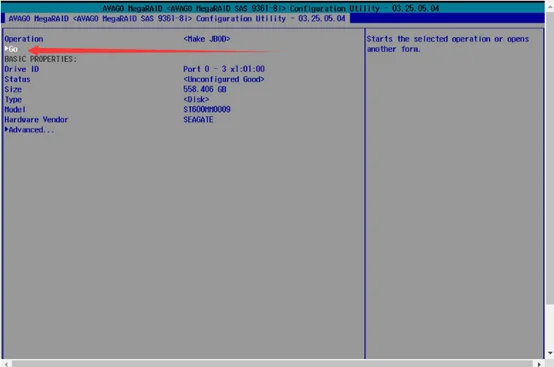Click the vertical scrollbar up arrow
The width and height of the screenshot is (554, 367).
pyautogui.click(x=550, y=6)
